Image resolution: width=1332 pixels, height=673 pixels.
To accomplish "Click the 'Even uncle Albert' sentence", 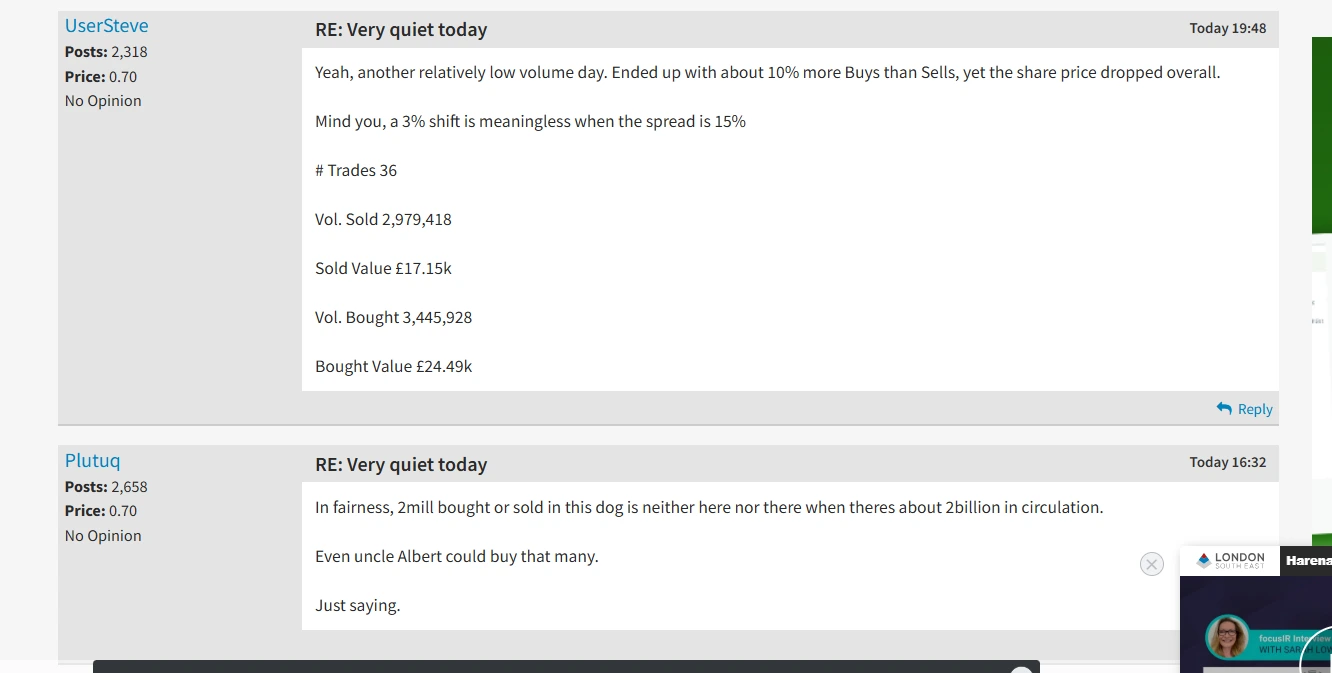I will pos(456,557).
